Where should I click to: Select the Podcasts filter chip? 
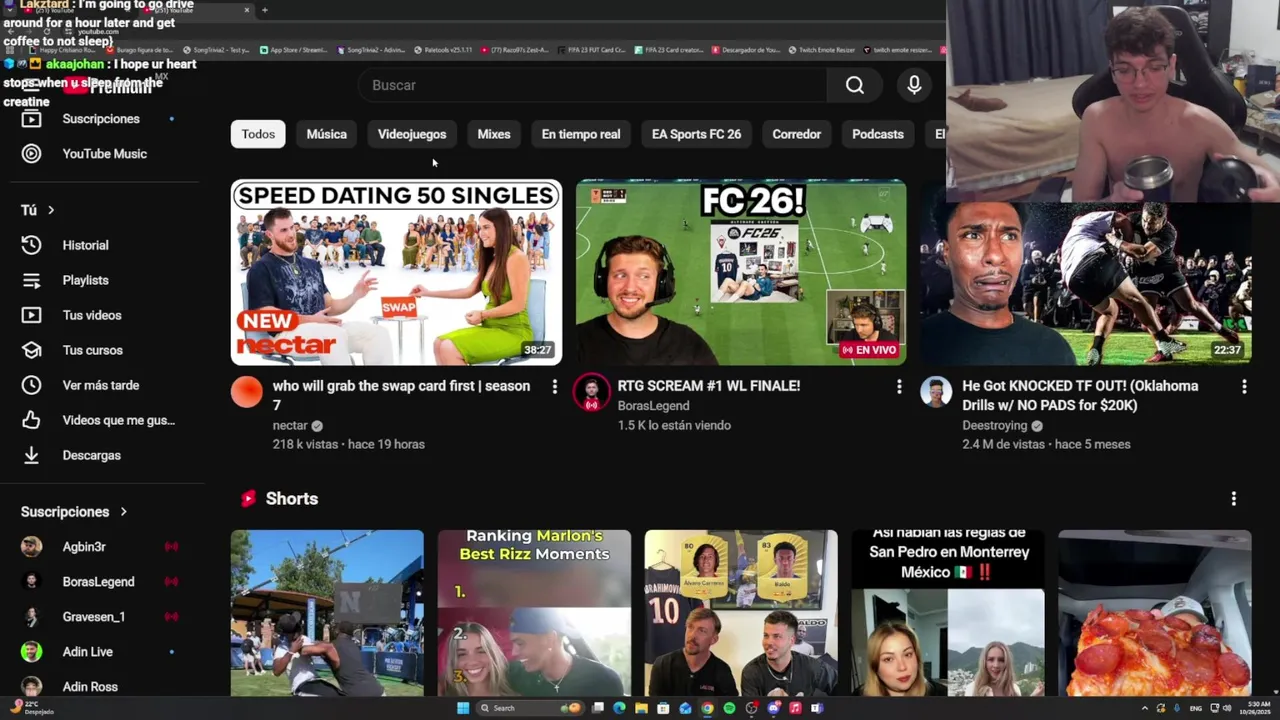click(x=878, y=134)
